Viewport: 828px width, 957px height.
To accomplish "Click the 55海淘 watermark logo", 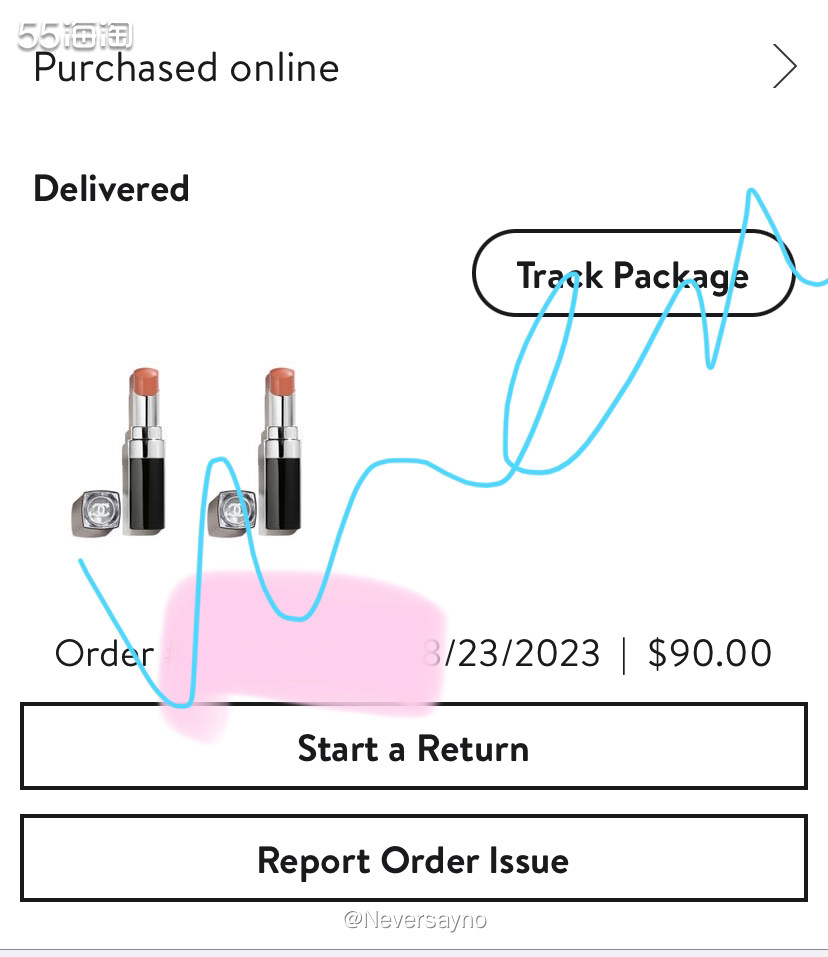I will tap(74, 35).
